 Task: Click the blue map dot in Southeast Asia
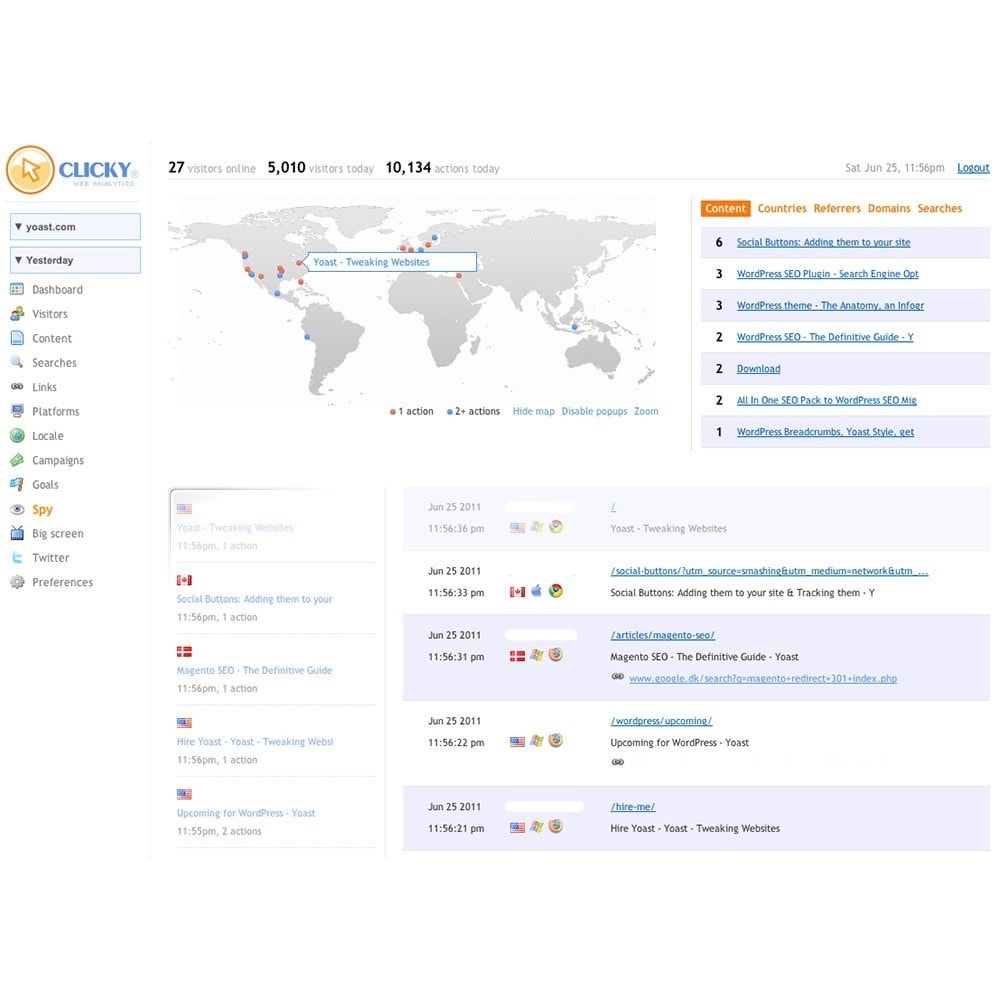coord(575,327)
